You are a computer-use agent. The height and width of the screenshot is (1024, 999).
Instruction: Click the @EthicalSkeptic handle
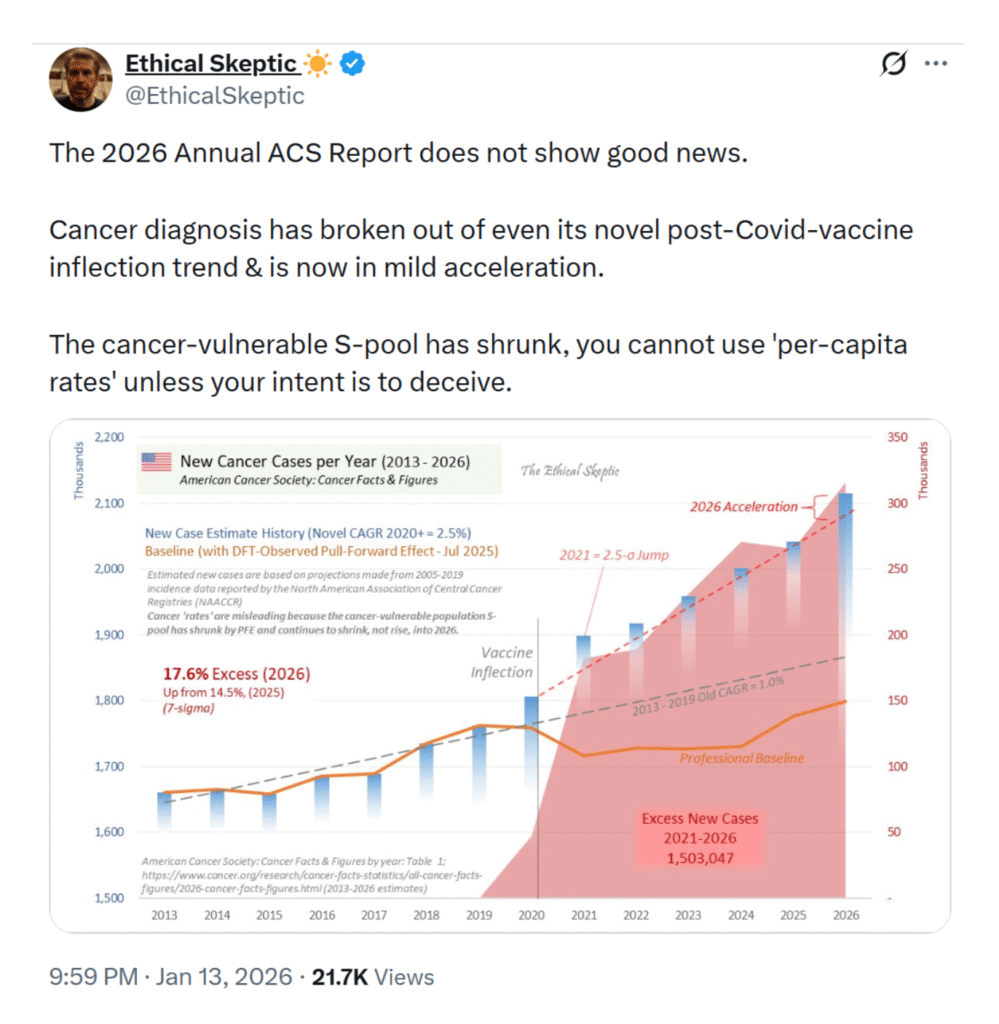click(x=214, y=96)
